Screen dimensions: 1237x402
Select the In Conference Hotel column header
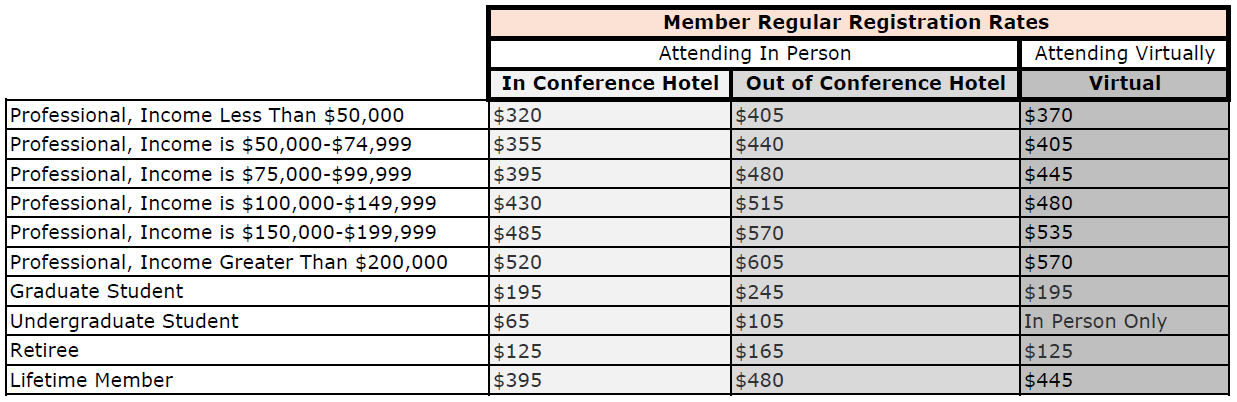click(610, 83)
